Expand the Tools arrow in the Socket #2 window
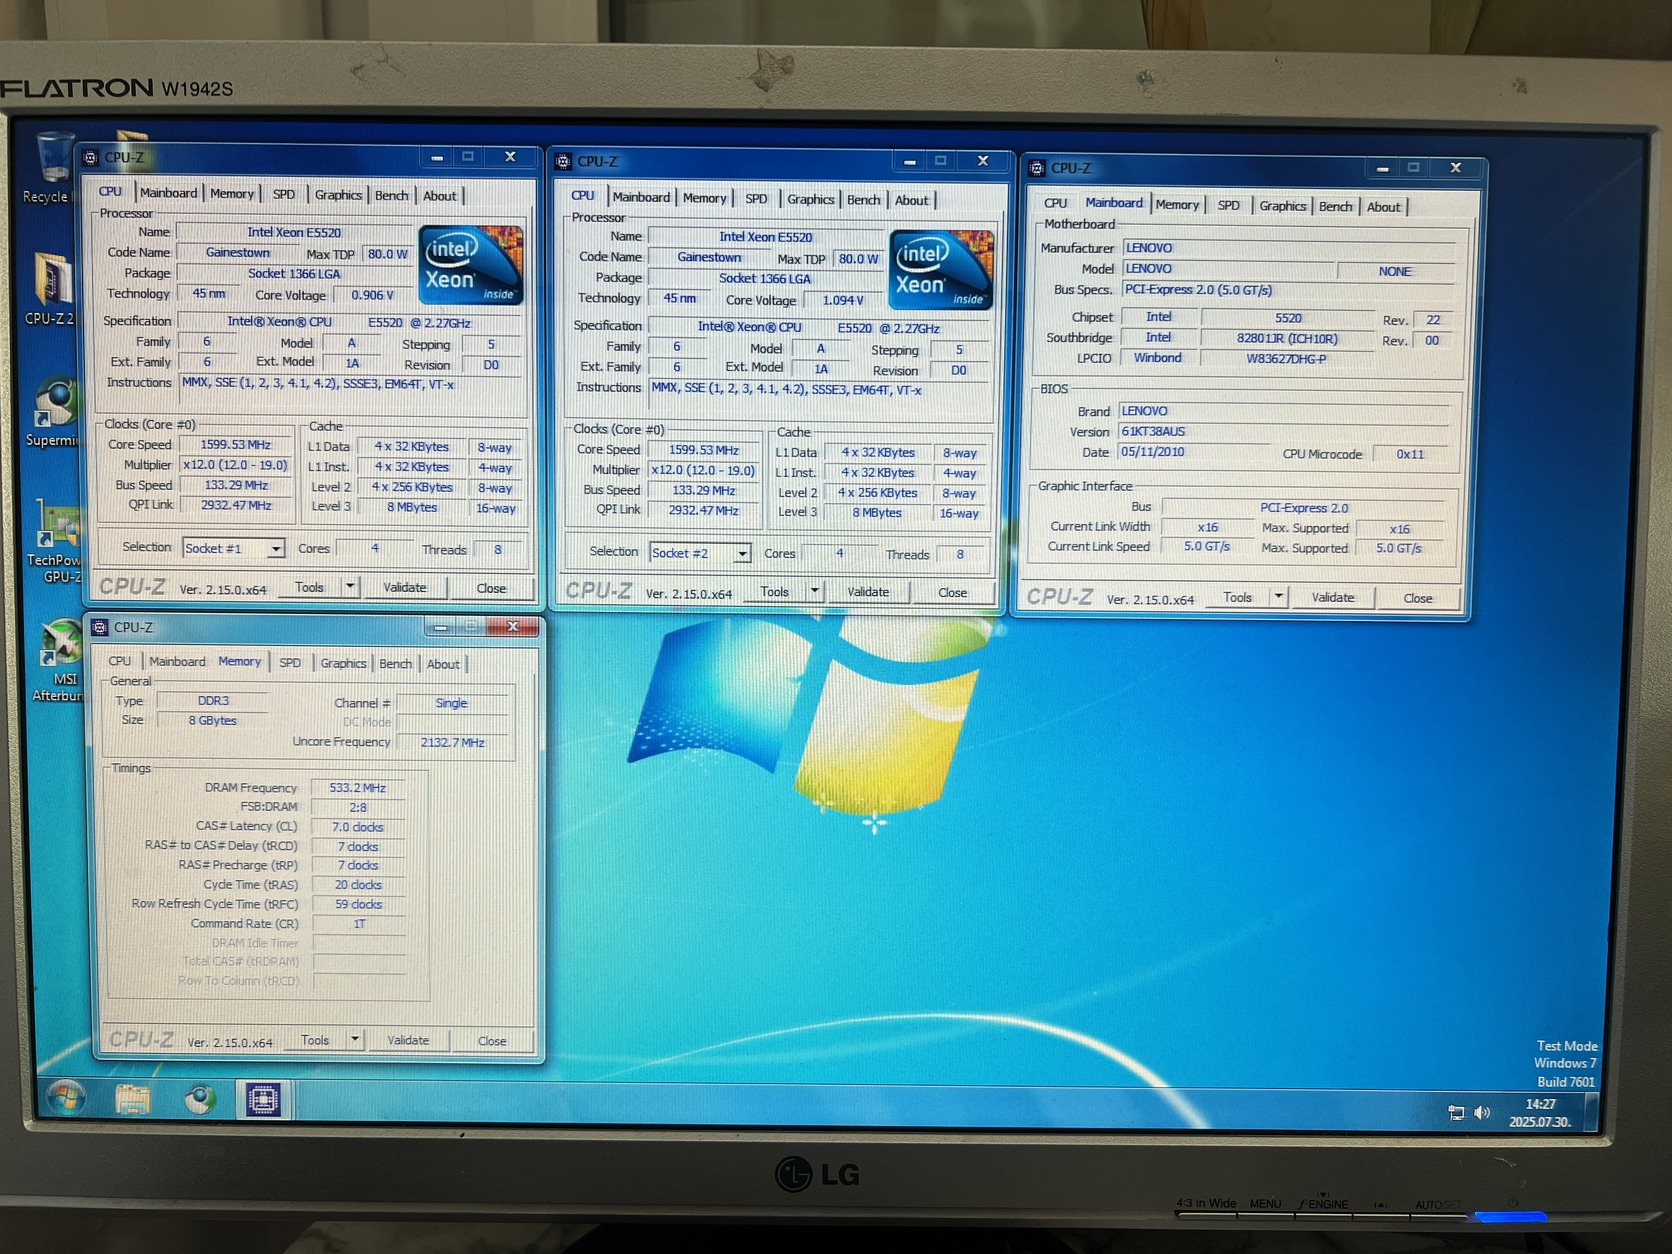Screen dimensions: 1672x1254 pyautogui.click(x=815, y=591)
